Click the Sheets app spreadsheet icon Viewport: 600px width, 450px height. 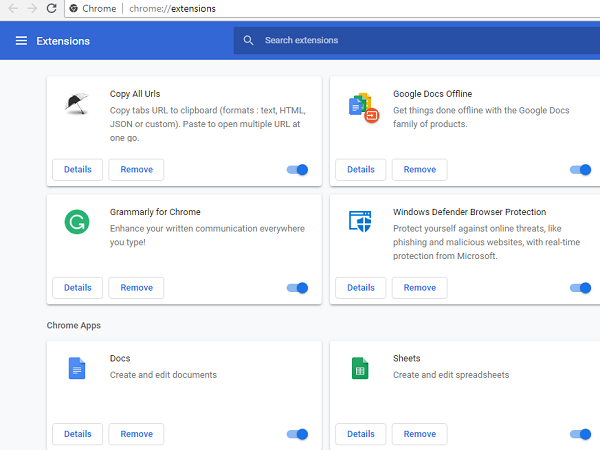tap(360, 368)
